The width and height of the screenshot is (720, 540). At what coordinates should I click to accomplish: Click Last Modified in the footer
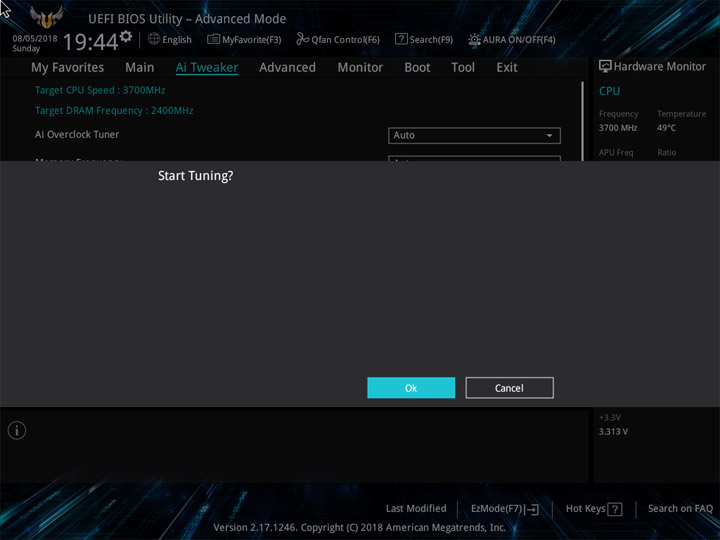[416, 508]
